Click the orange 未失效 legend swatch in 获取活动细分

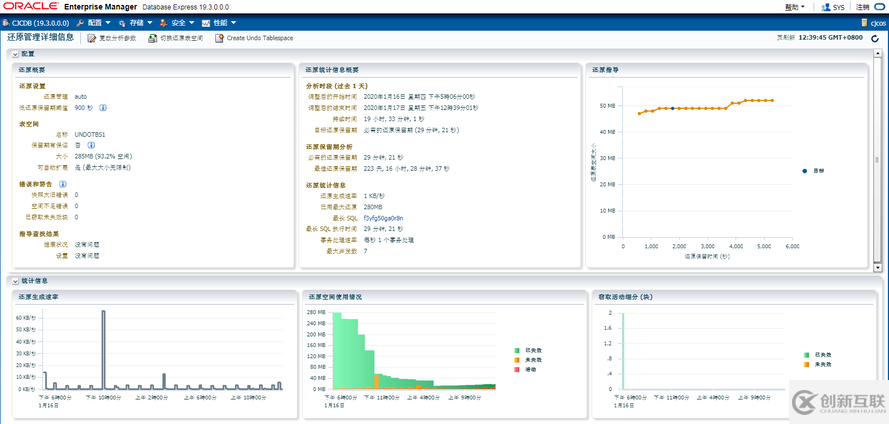point(806,364)
